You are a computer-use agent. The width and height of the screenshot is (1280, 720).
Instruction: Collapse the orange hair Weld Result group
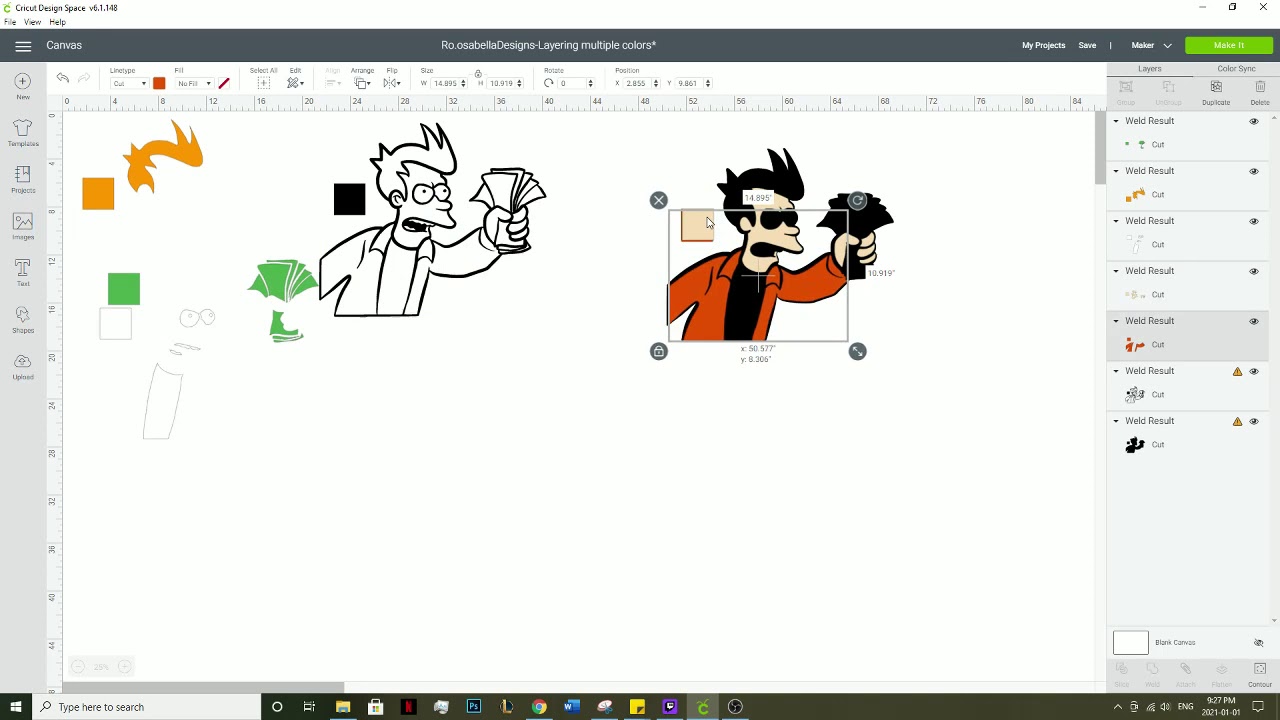click(1116, 171)
